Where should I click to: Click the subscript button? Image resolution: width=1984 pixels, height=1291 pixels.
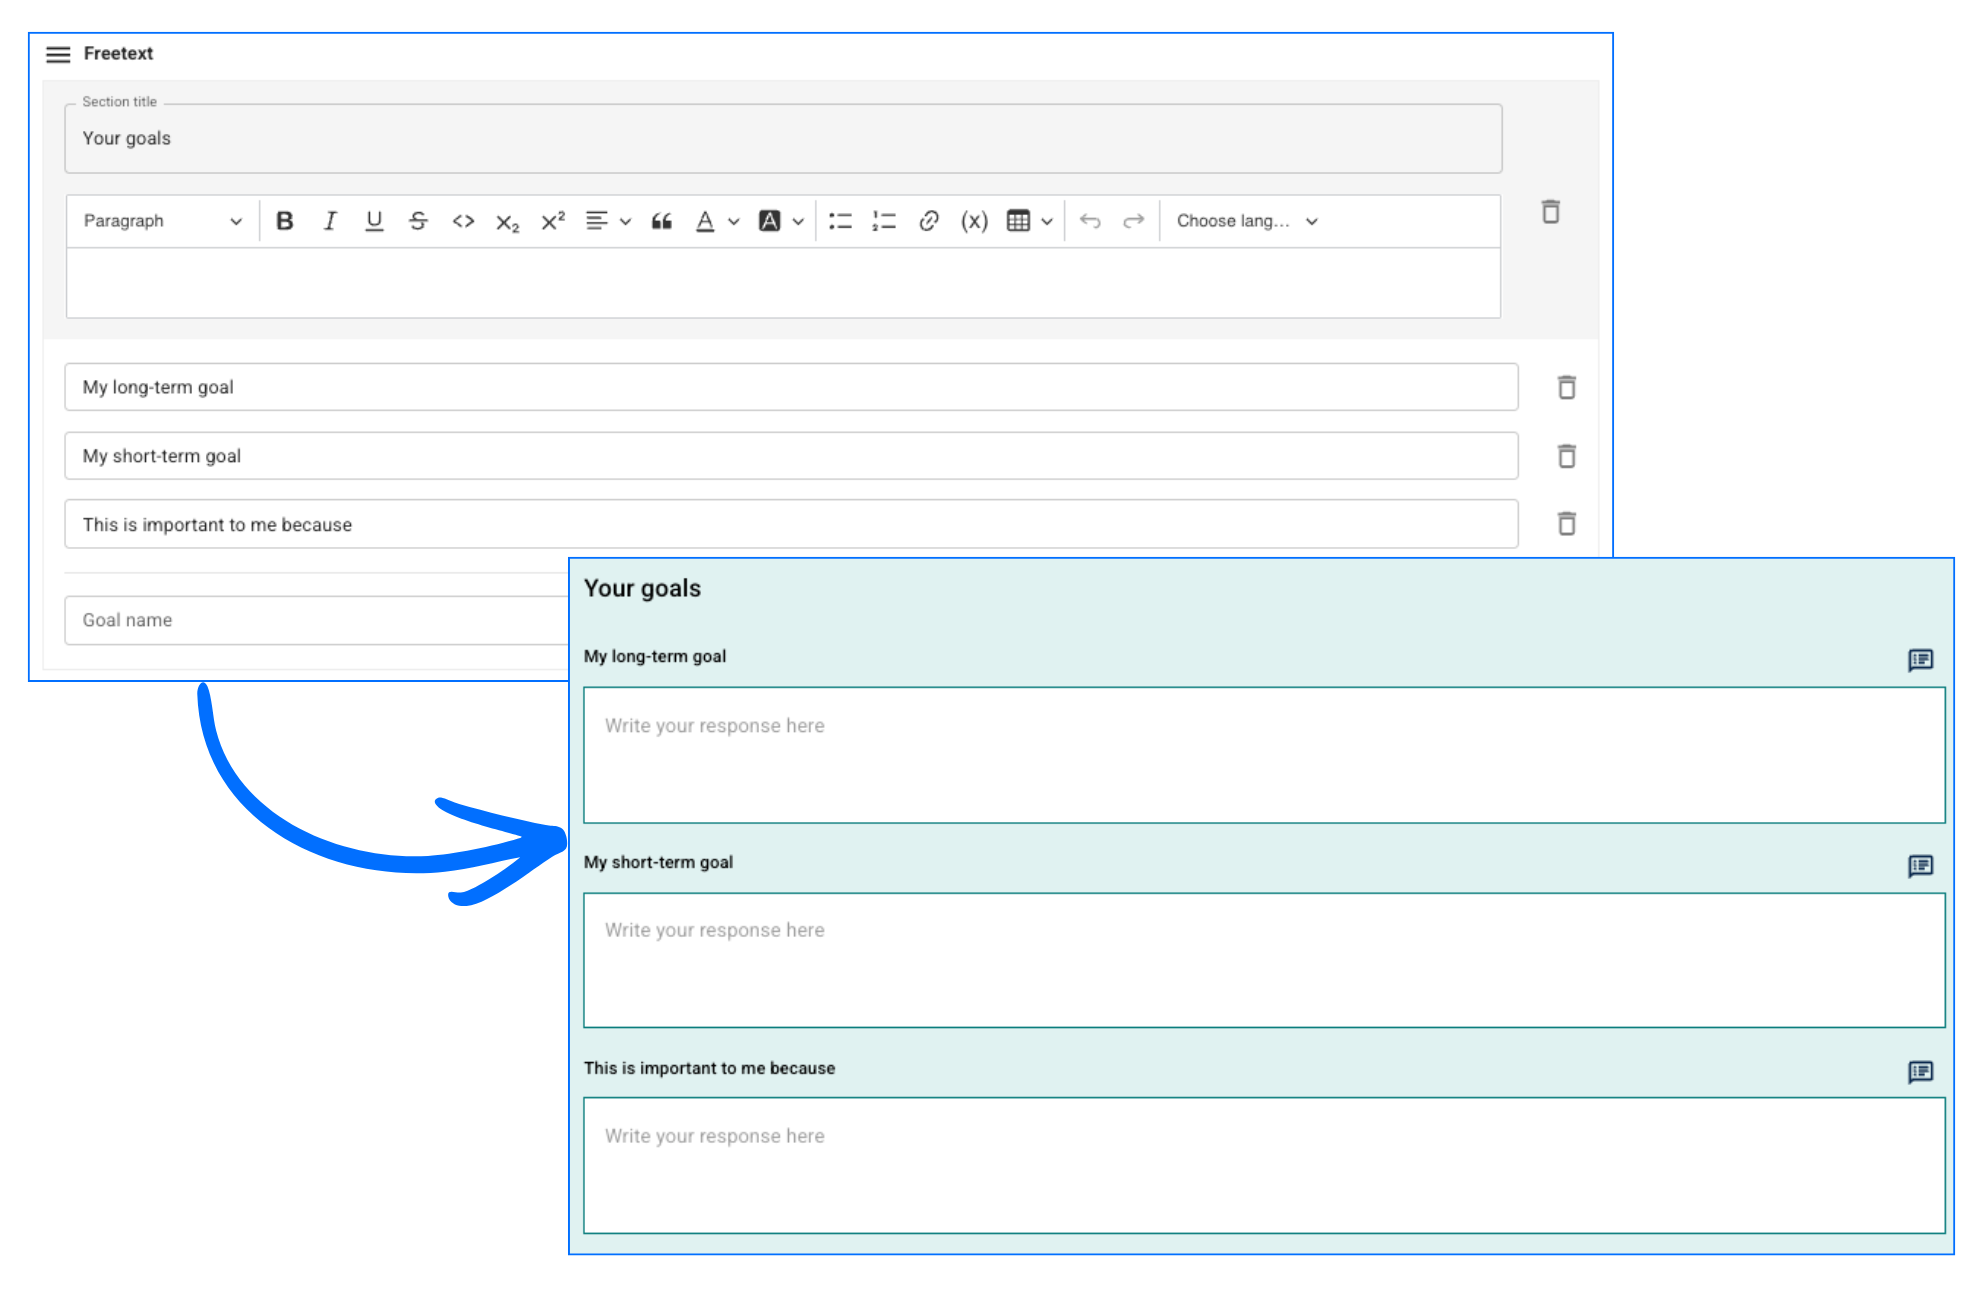pyautogui.click(x=507, y=222)
